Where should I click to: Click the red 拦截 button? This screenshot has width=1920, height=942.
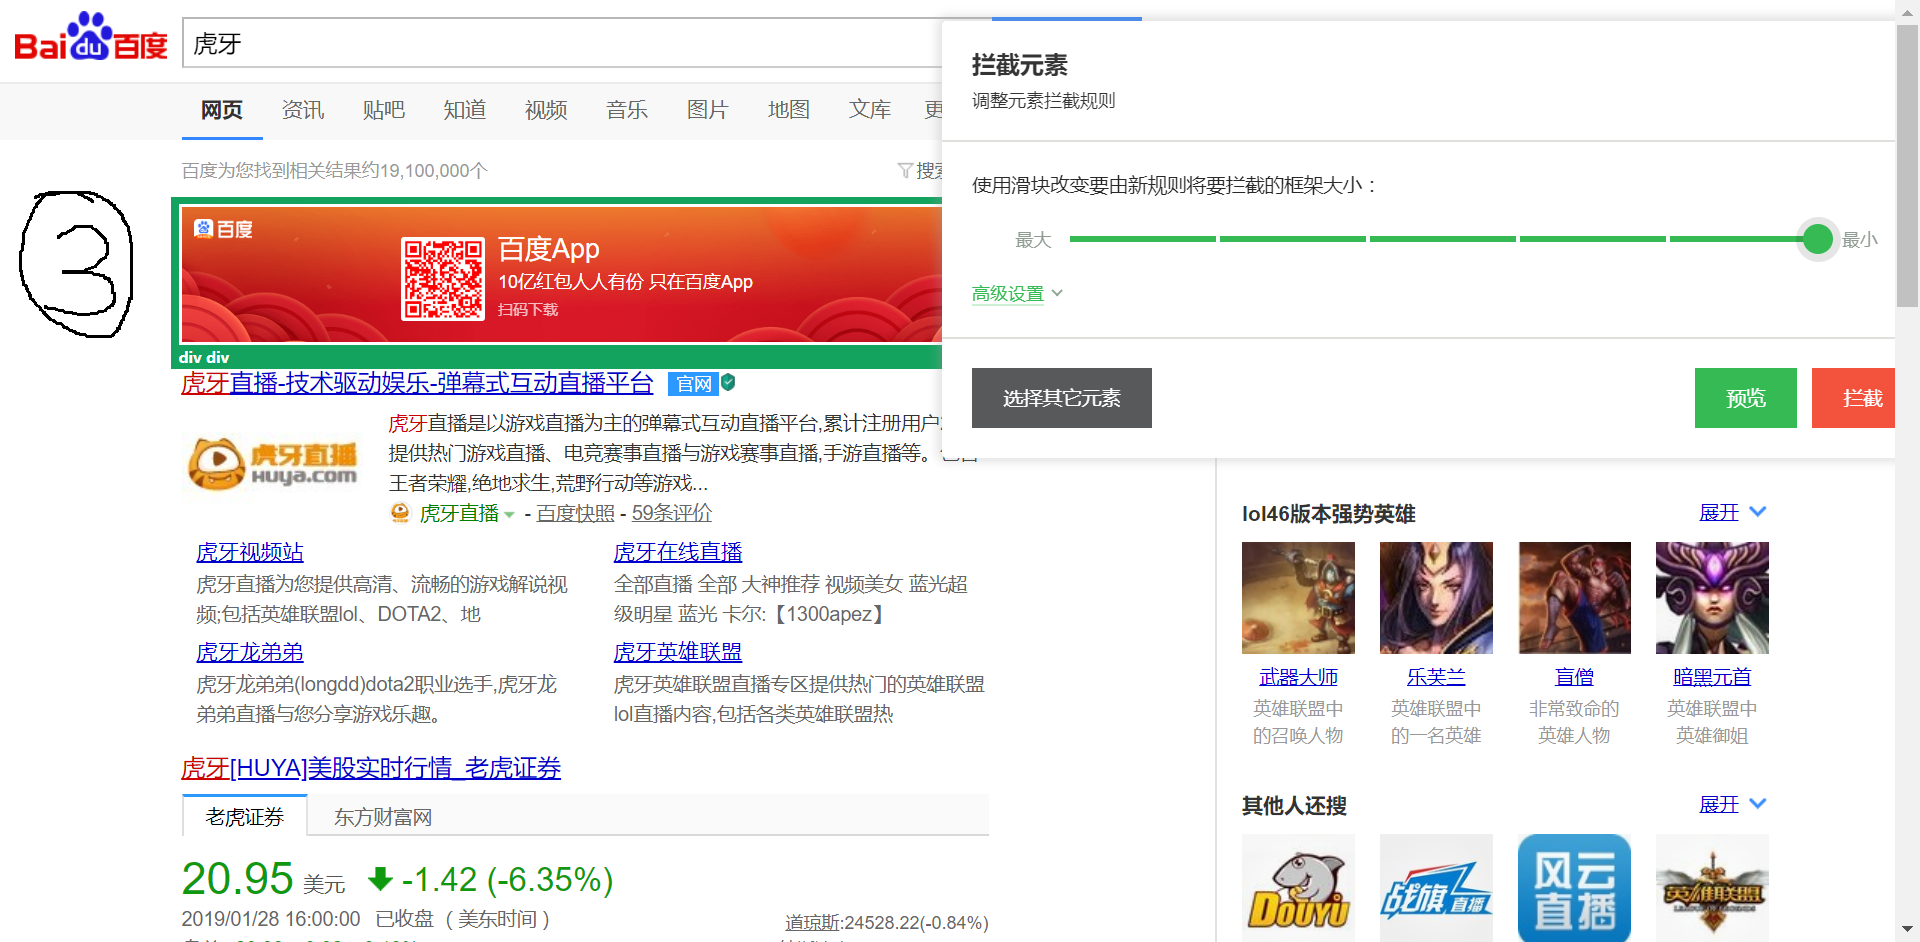[1854, 398]
